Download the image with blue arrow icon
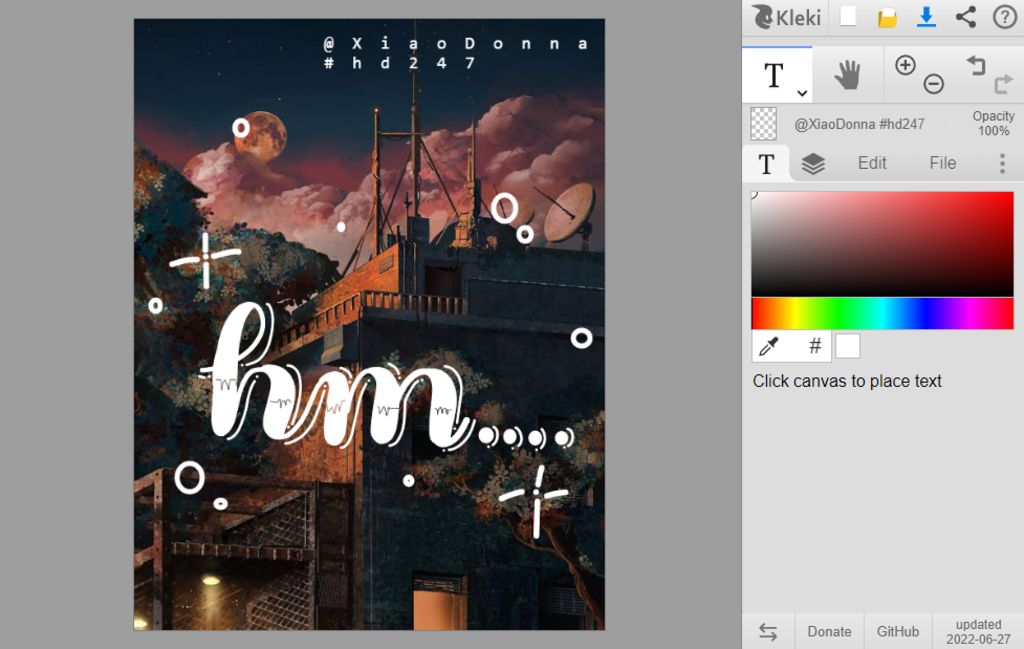 point(926,17)
